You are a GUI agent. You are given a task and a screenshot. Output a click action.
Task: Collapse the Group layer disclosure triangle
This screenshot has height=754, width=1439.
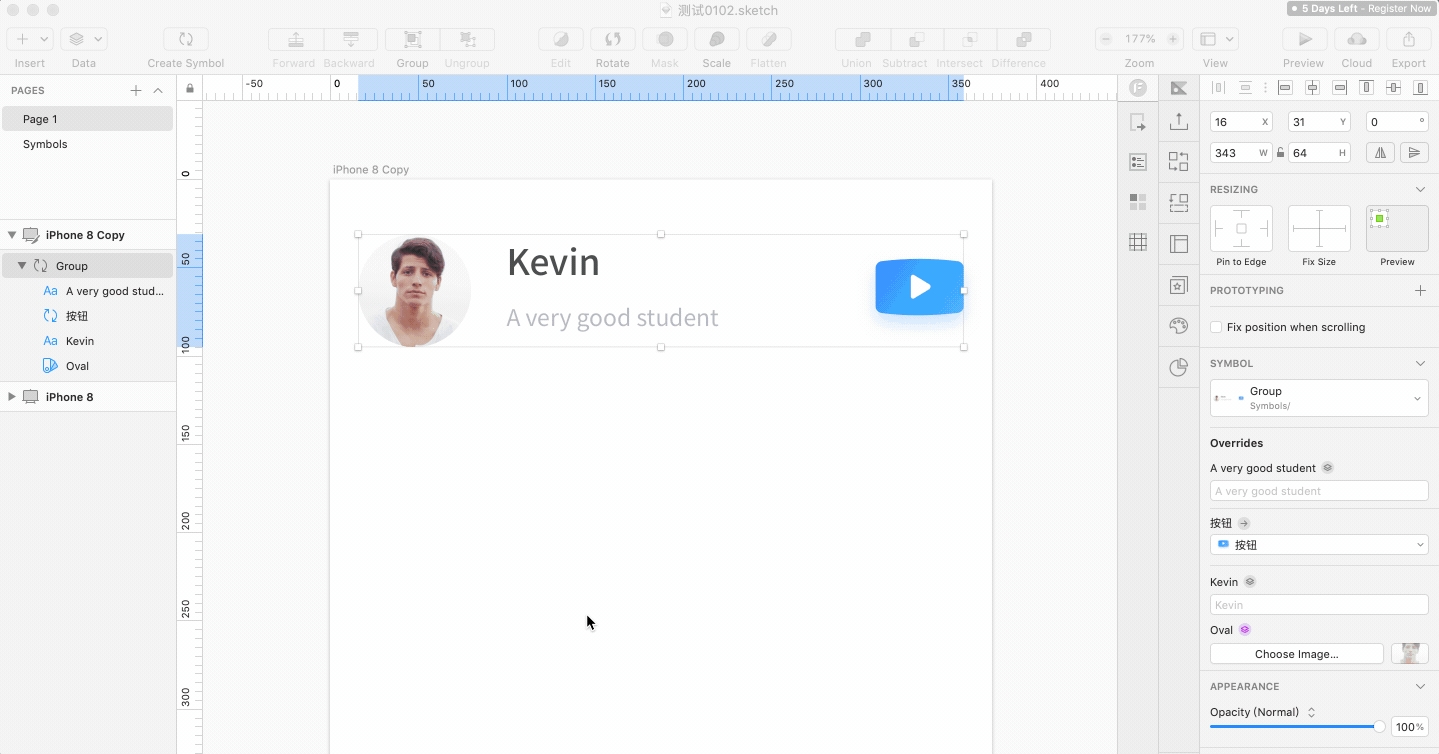[22, 266]
